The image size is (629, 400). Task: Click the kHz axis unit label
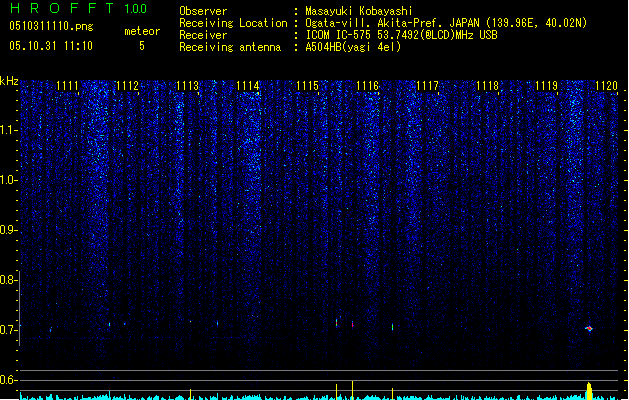pos(9,81)
